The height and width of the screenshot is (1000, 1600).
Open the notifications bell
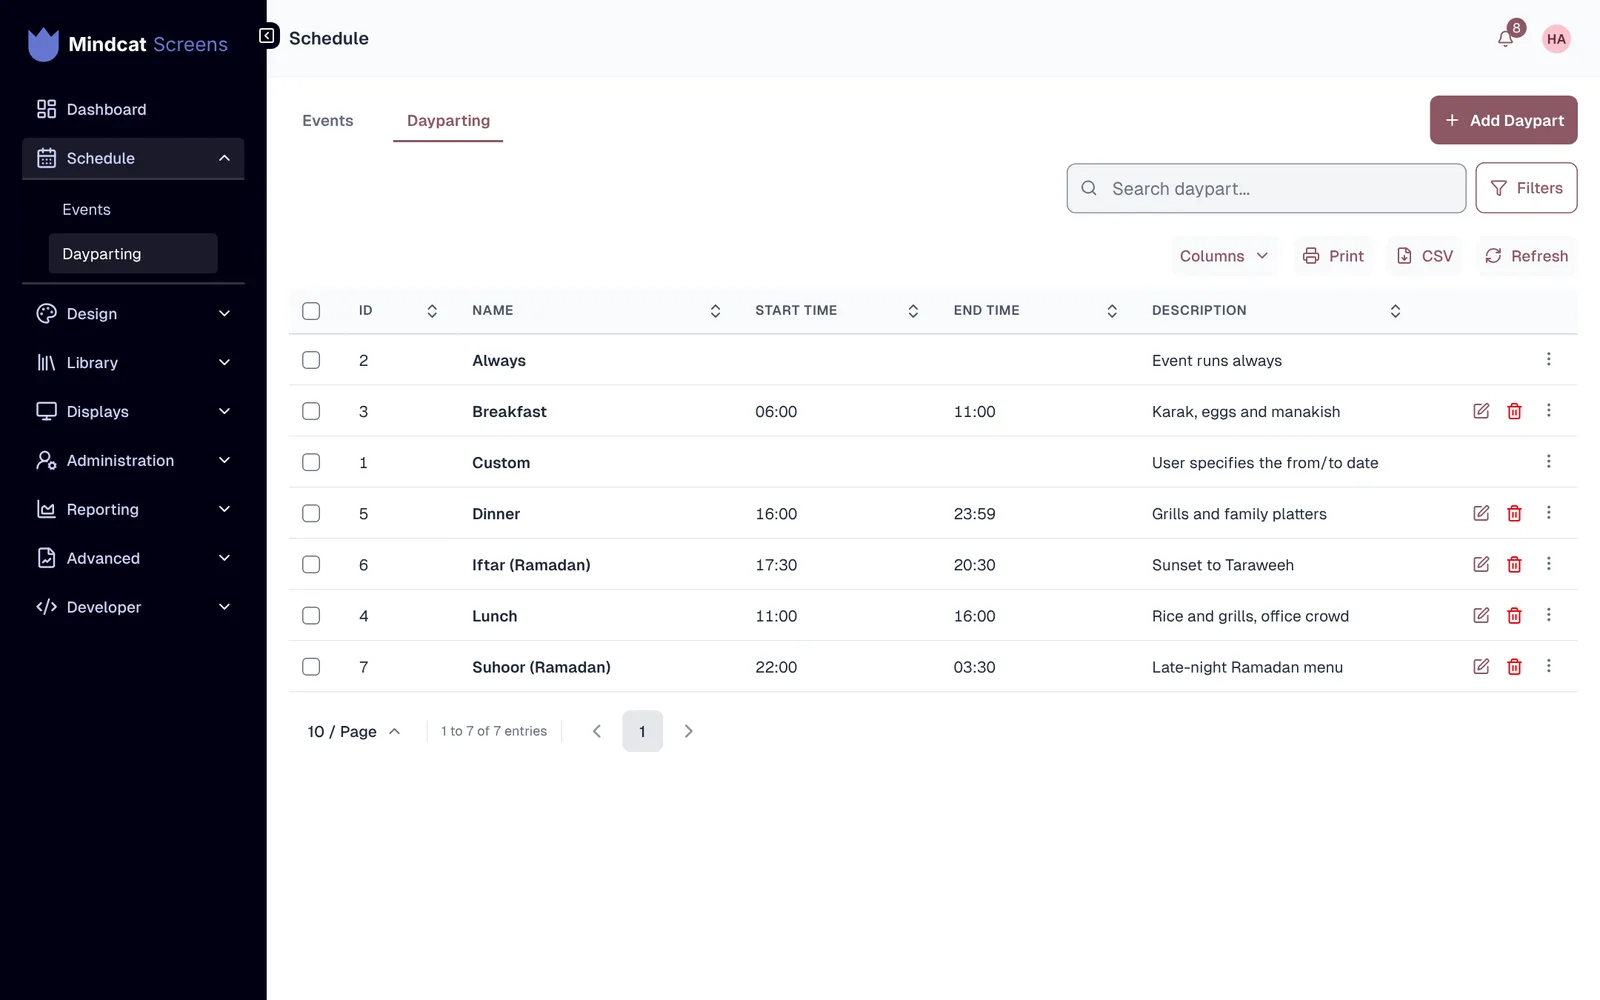[x=1505, y=39]
